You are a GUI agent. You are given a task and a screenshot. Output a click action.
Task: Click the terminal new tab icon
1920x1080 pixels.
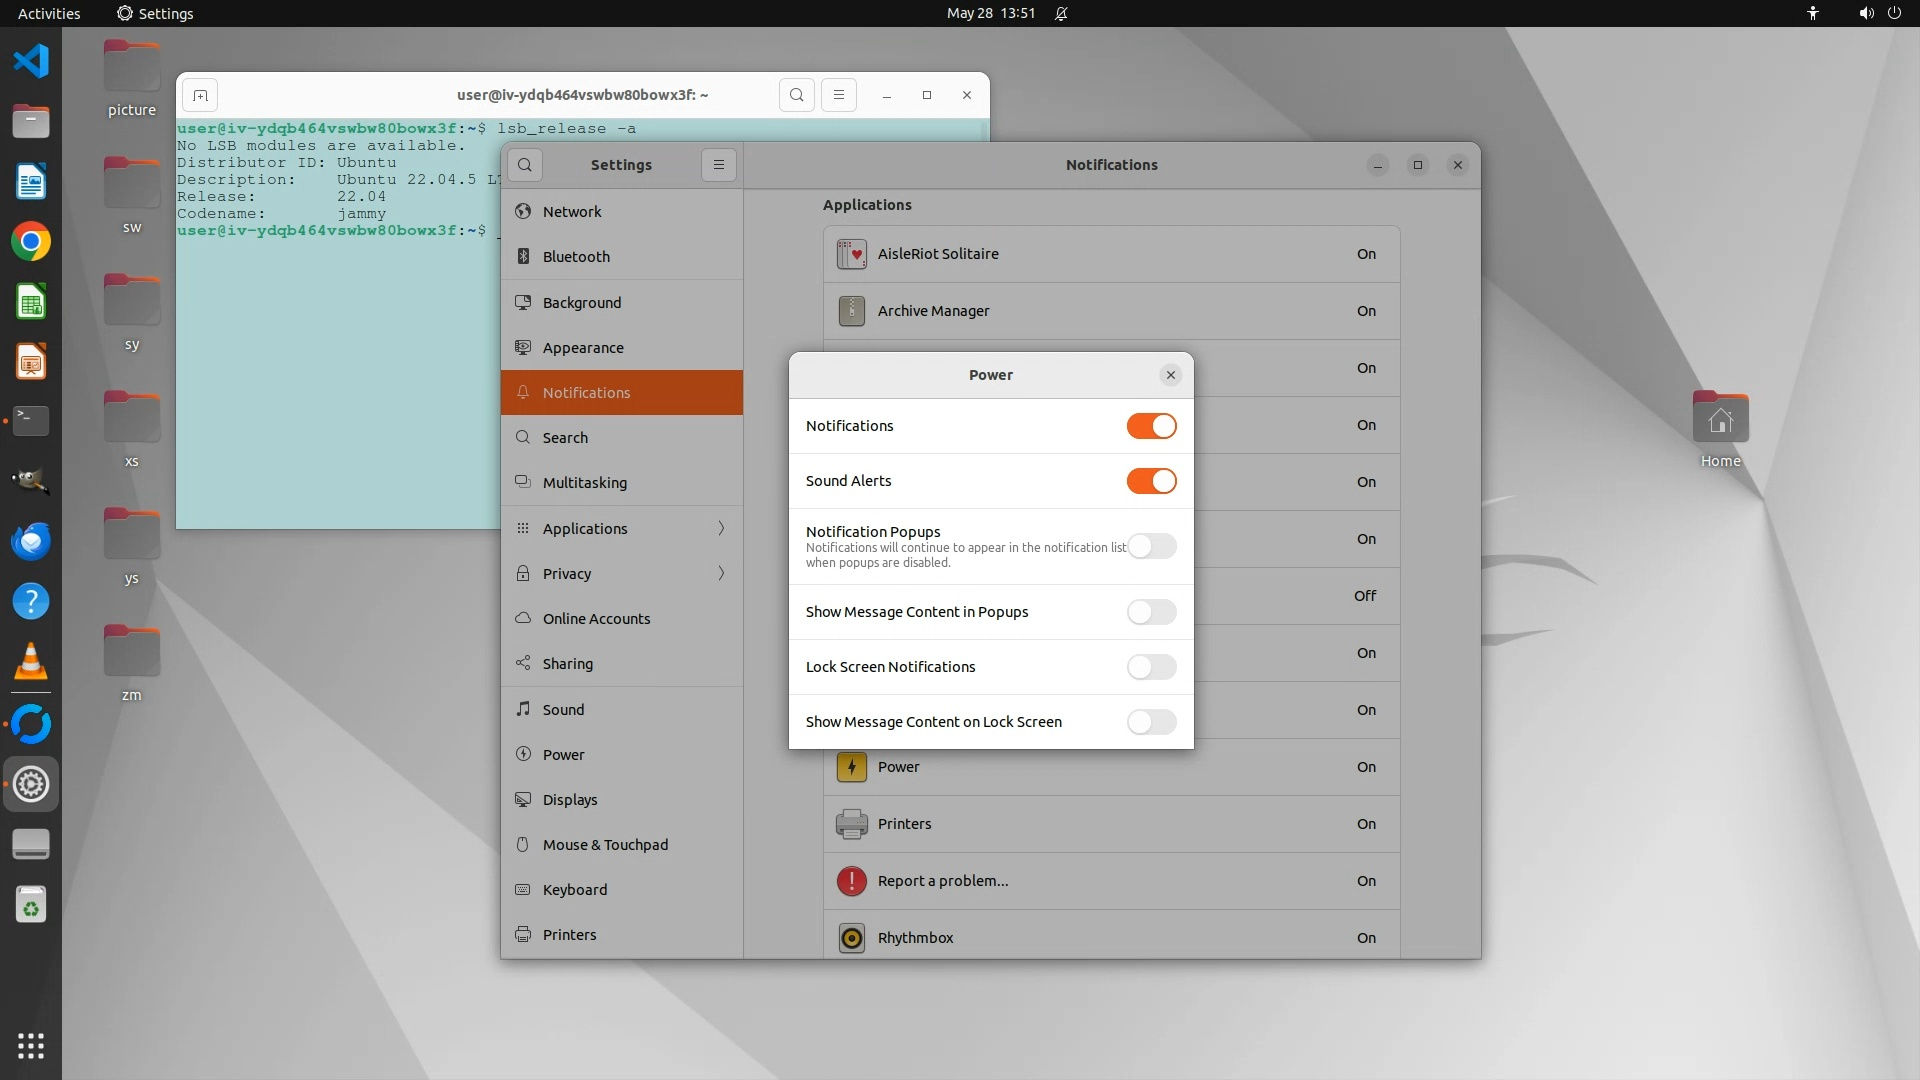[200, 95]
